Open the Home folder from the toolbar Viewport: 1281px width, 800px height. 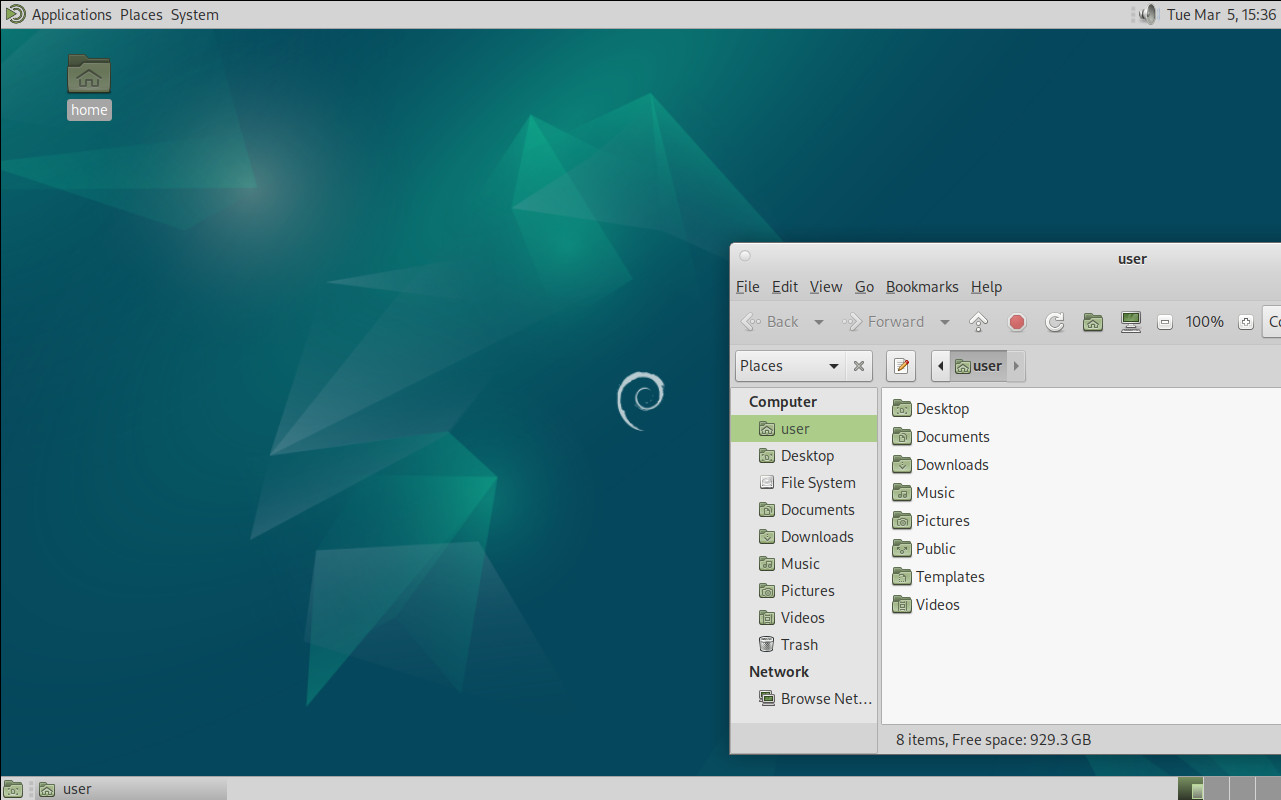(x=1092, y=321)
